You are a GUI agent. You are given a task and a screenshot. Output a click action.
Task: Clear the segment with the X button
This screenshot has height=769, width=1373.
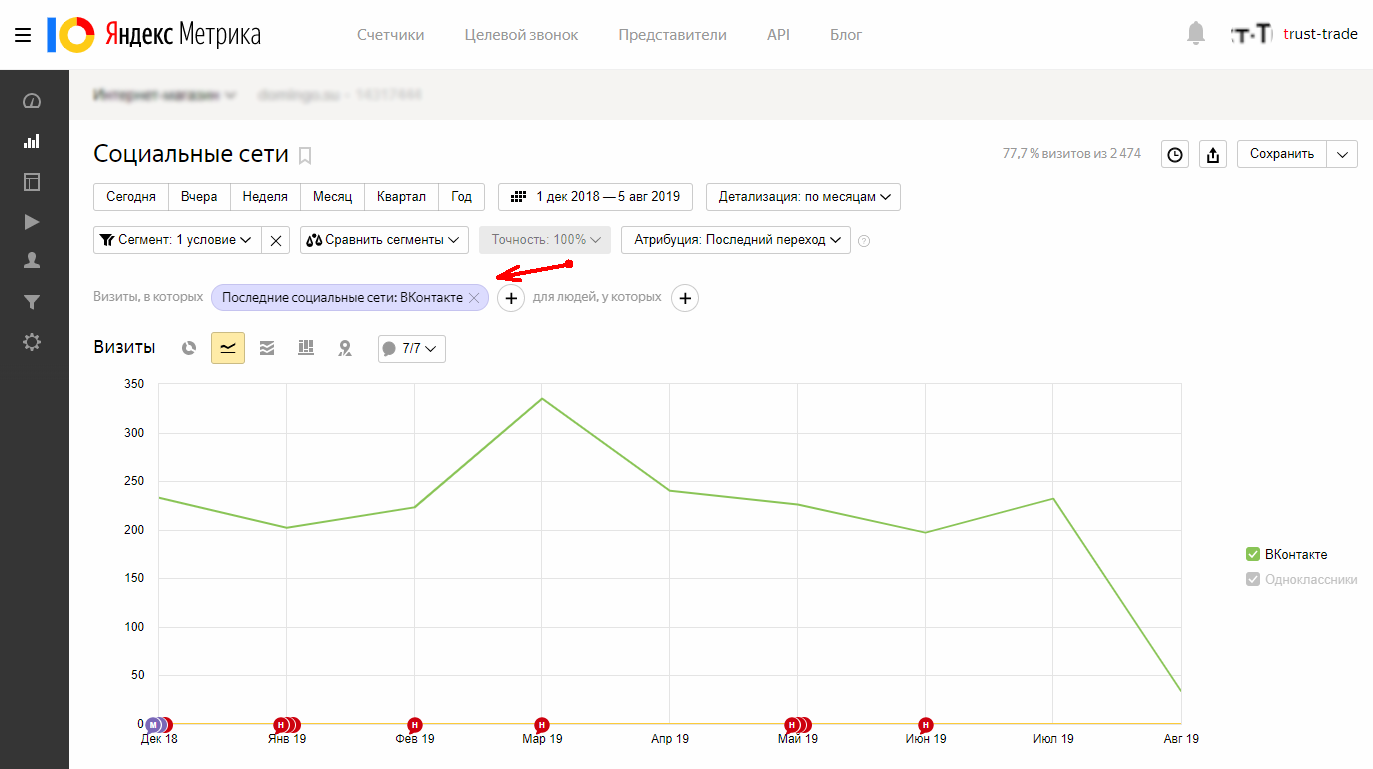pos(276,240)
